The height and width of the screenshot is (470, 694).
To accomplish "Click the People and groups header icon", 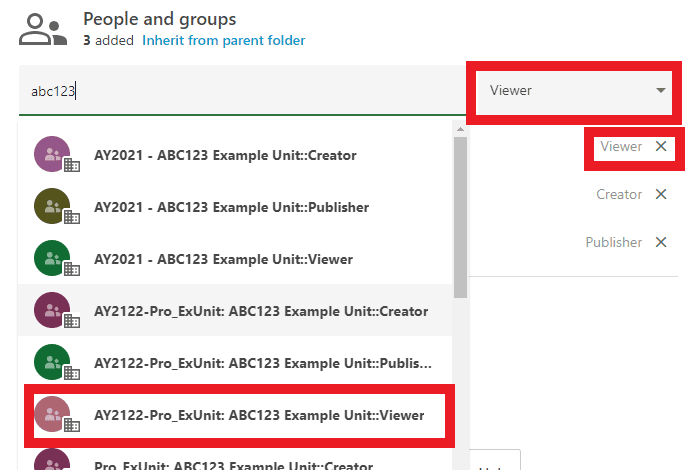I will (x=41, y=30).
